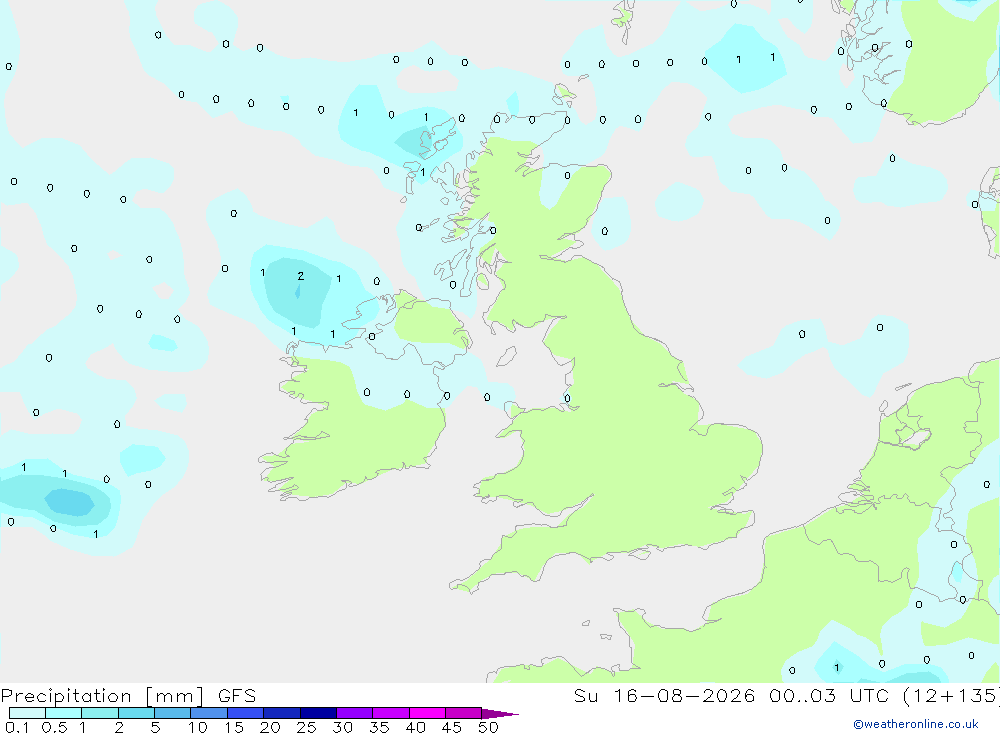Click the legend arrow tip above 50
The height and width of the screenshot is (733, 1000).
tap(499, 714)
